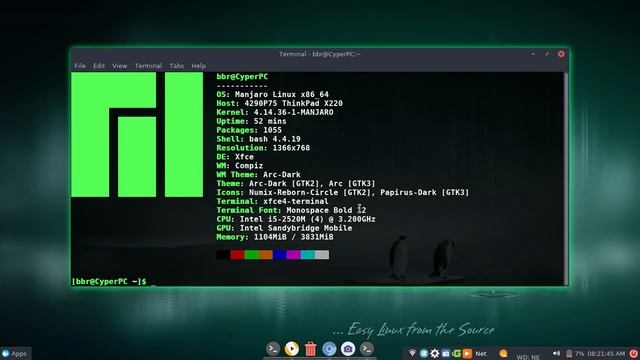Click the GPU: Intel Sandybridge Mobile line
Image resolution: width=640 pixels, height=360 pixels.
(x=284, y=228)
